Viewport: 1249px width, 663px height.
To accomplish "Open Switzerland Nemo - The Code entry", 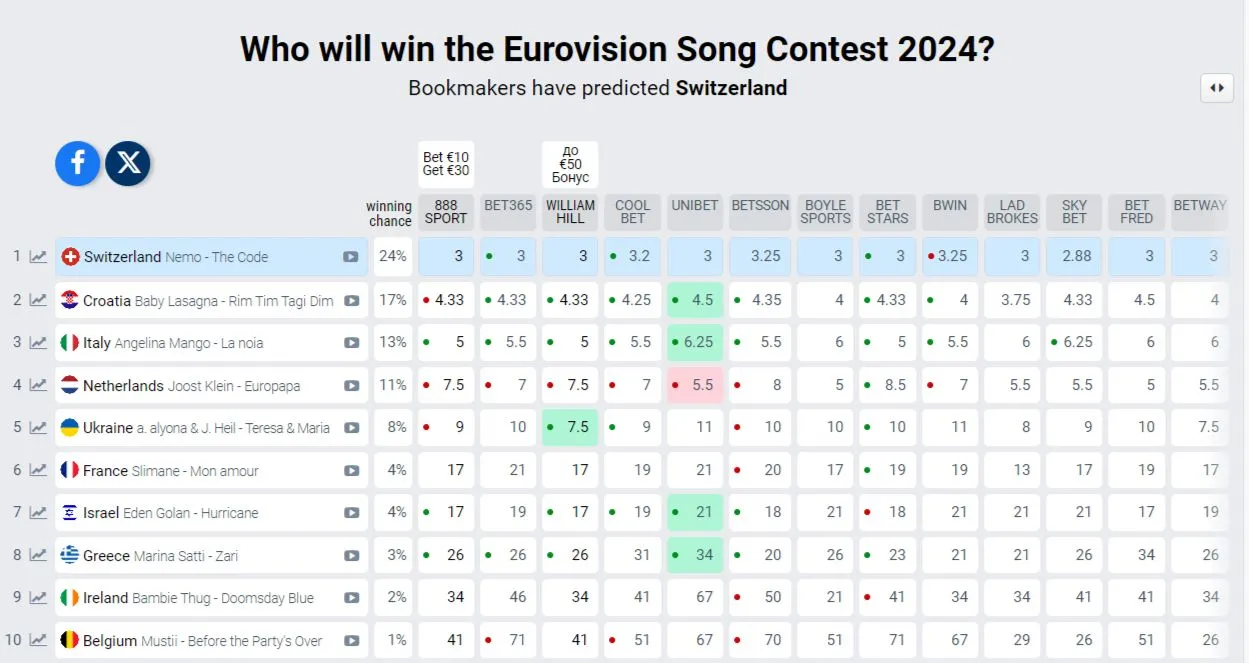I will [x=176, y=257].
